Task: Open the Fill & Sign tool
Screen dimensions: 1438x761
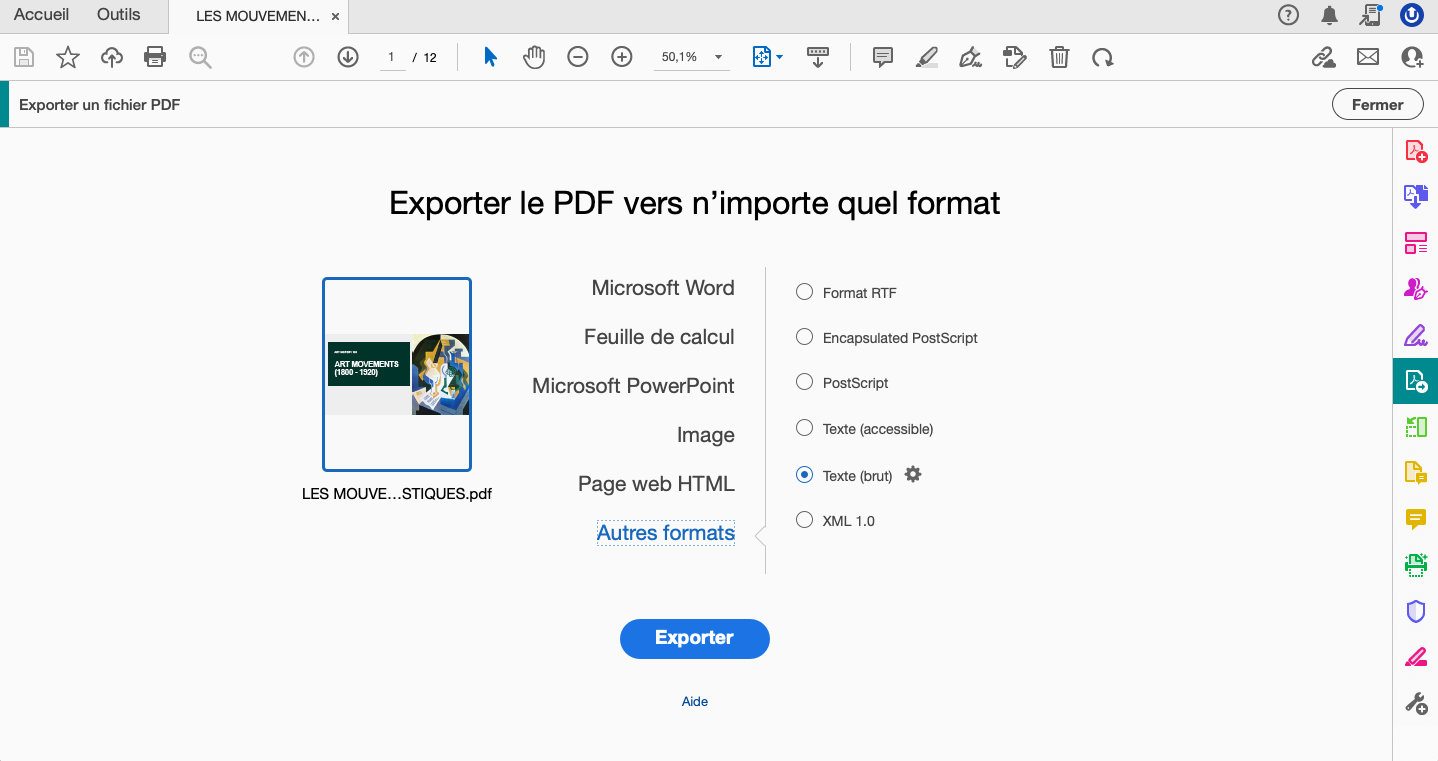Action: (1415, 334)
